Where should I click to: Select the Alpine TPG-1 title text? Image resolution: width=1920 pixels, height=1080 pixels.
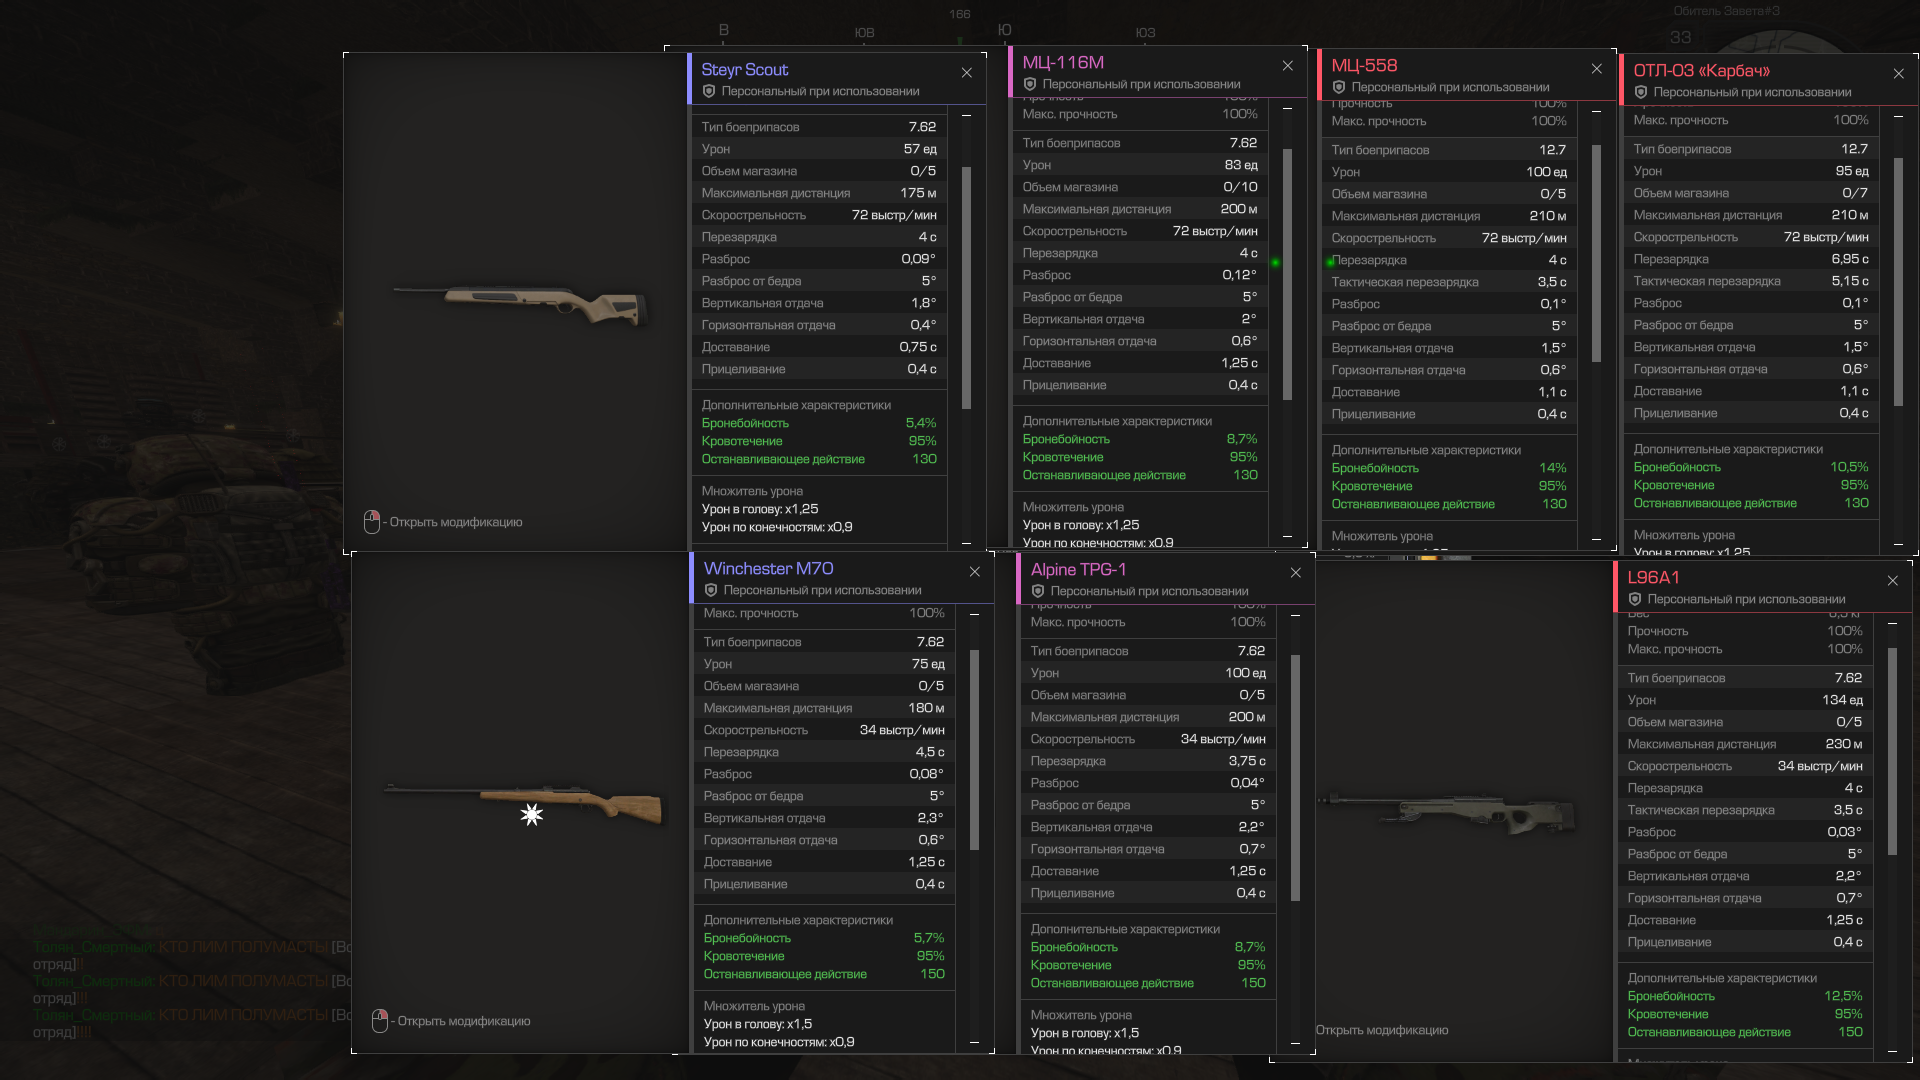tap(1078, 570)
